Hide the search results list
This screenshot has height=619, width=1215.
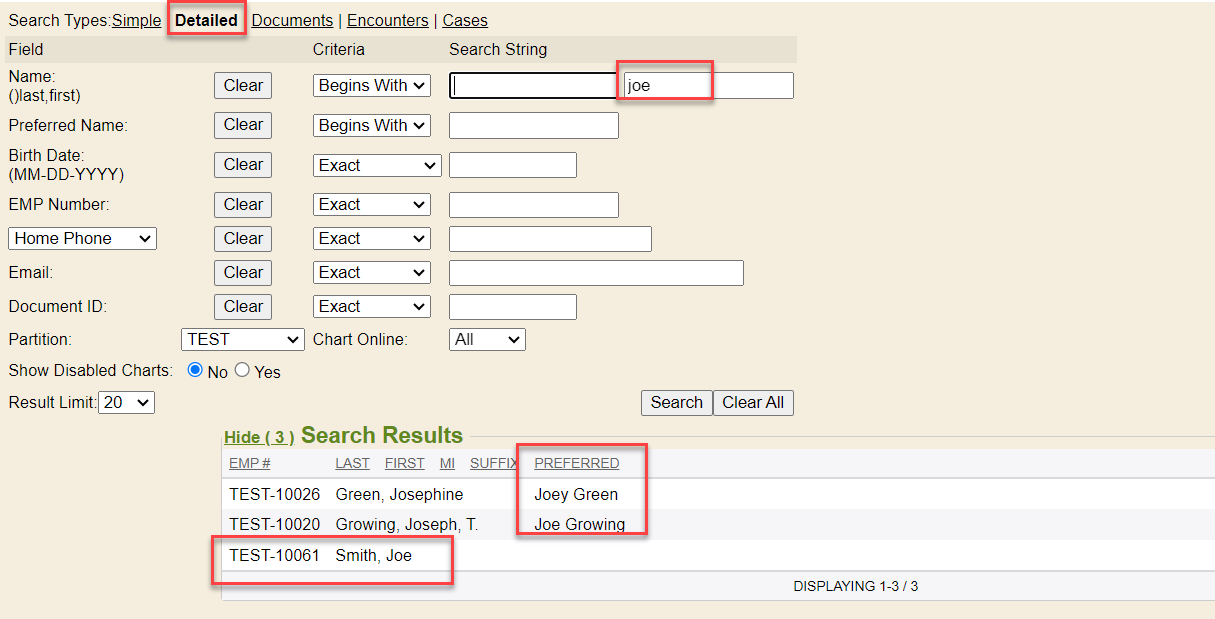point(259,437)
